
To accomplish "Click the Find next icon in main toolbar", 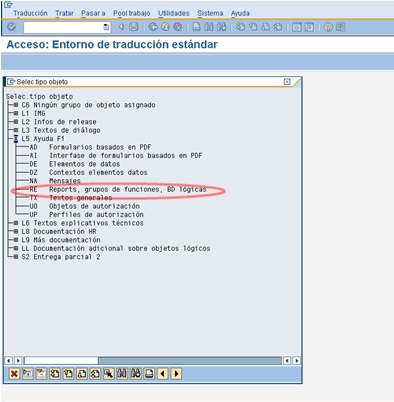I will click(x=221, y=27).
